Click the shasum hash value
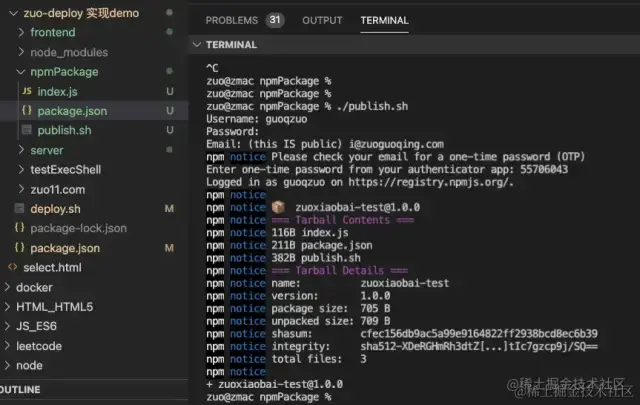This screenshot has width=640, height=405. [x=479, y=334]
